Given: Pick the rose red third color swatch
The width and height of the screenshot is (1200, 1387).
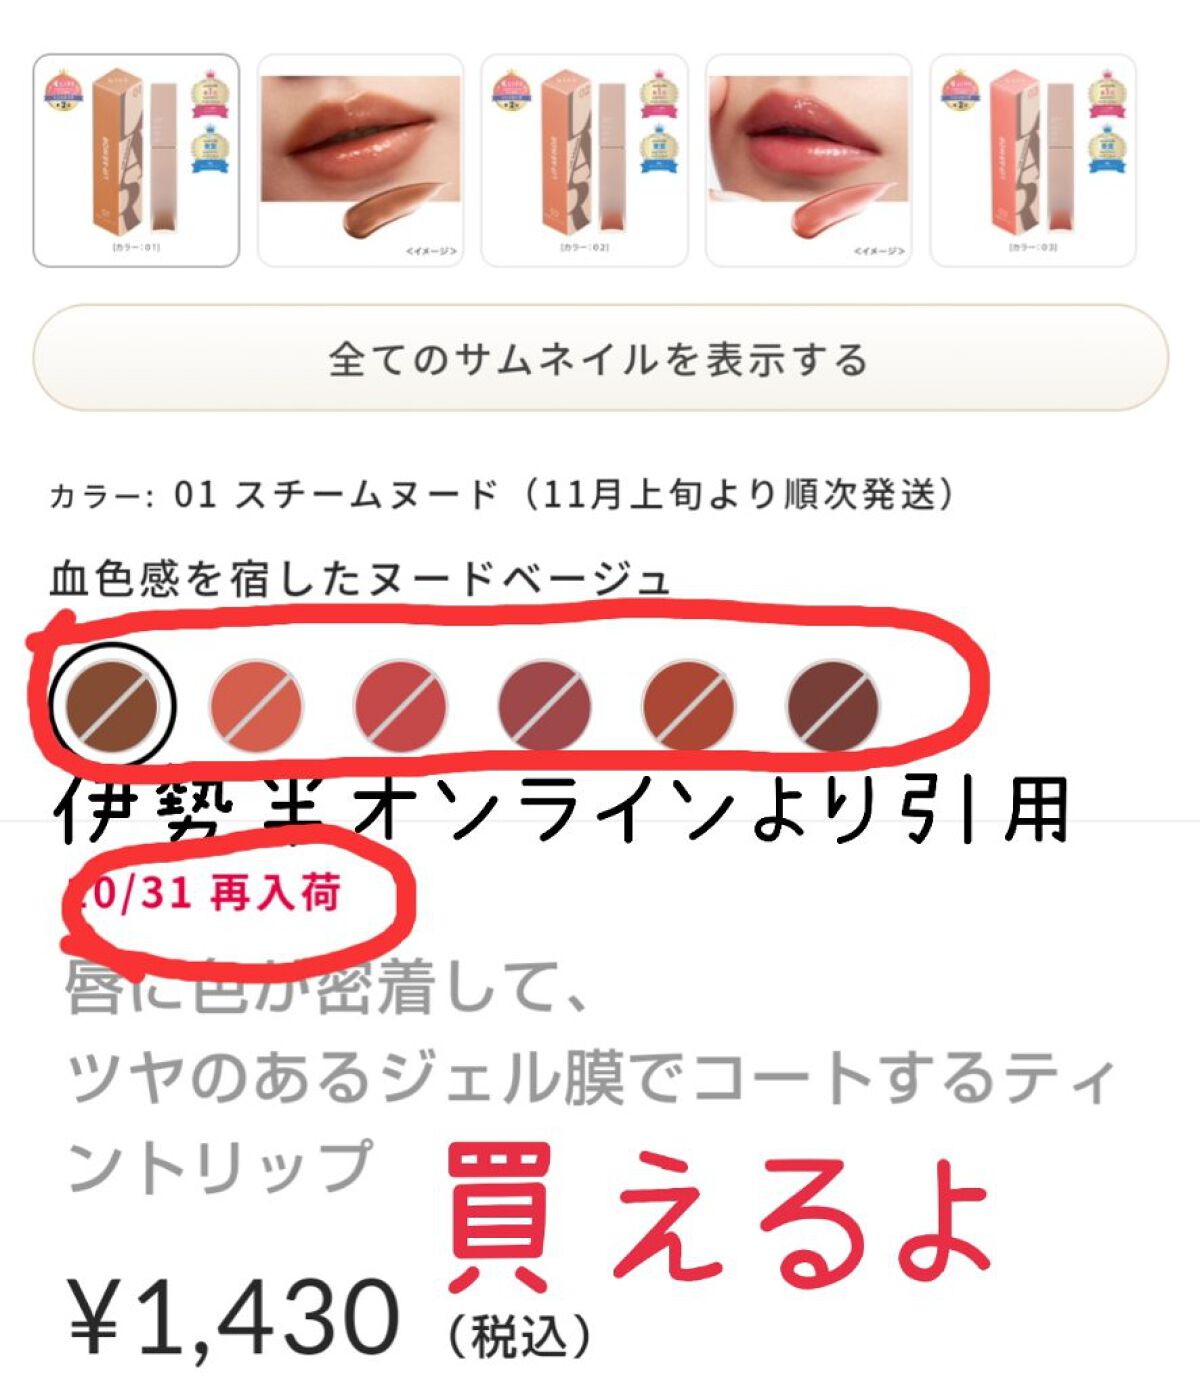Looking at the screenshot, I should [401, 705].
